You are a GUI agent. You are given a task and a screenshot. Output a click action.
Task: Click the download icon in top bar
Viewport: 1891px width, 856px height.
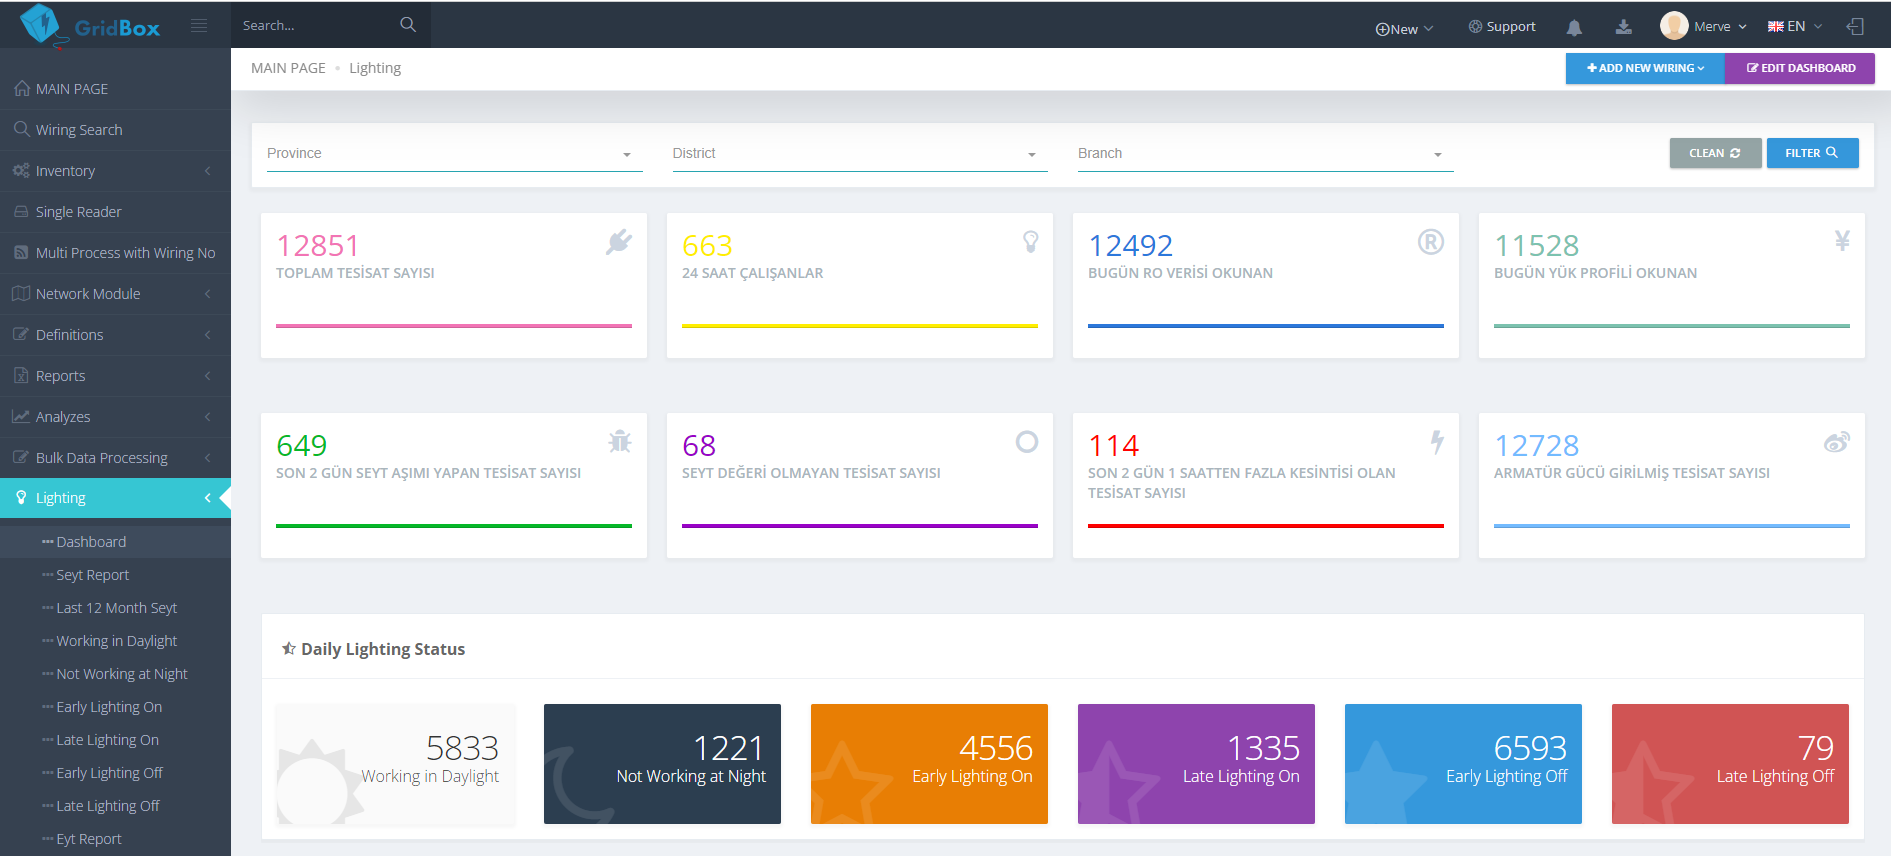click(1624, 27)
